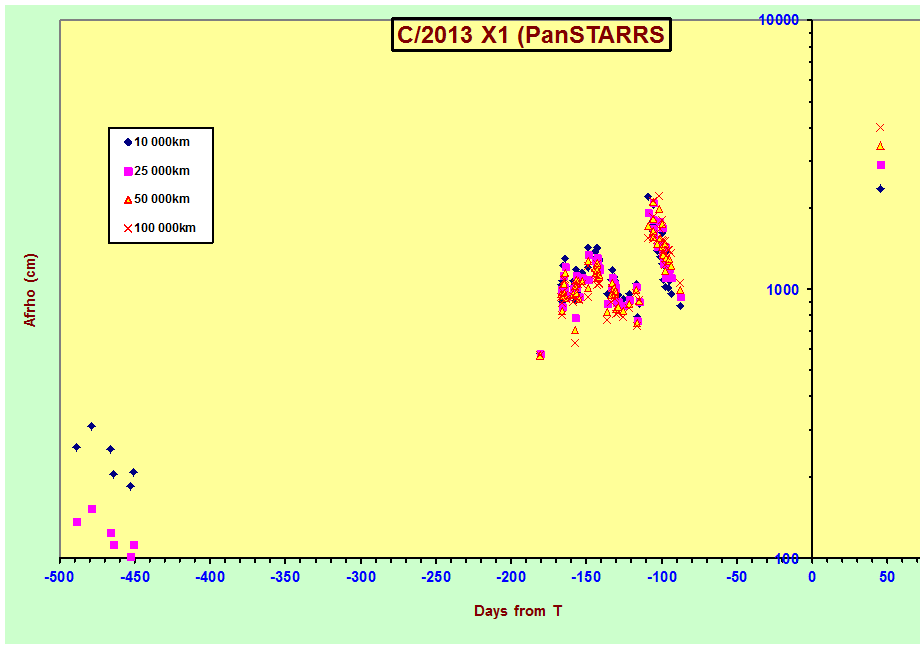Viewport: 920px width, 671px height.
Task: Click the -300 x-axis tick label
Action: click(x=361, y=577)
